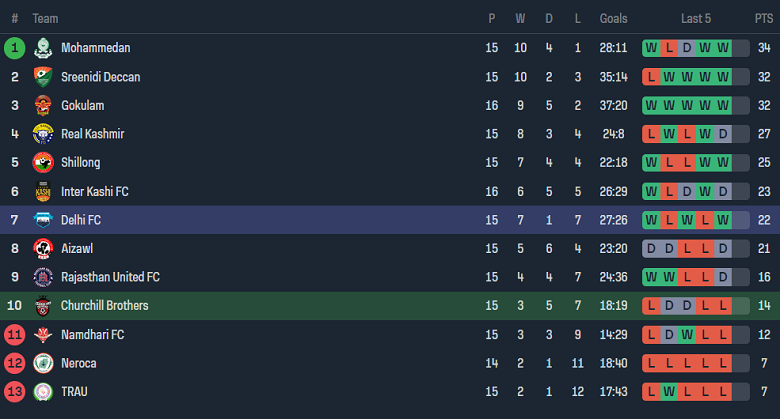Sort table by PTS column header
The height and width of the screenshot is (419, 780).
point(763,19)
